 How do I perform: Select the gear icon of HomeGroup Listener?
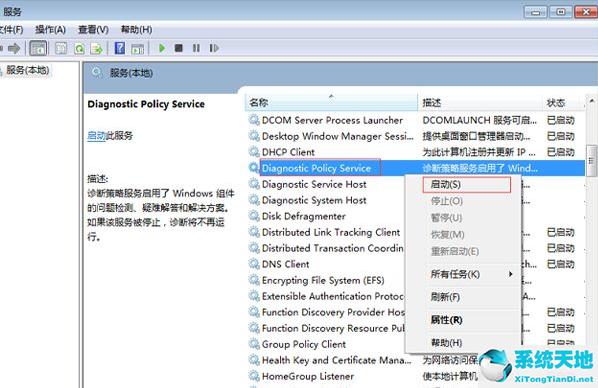(x=254, y=376)
